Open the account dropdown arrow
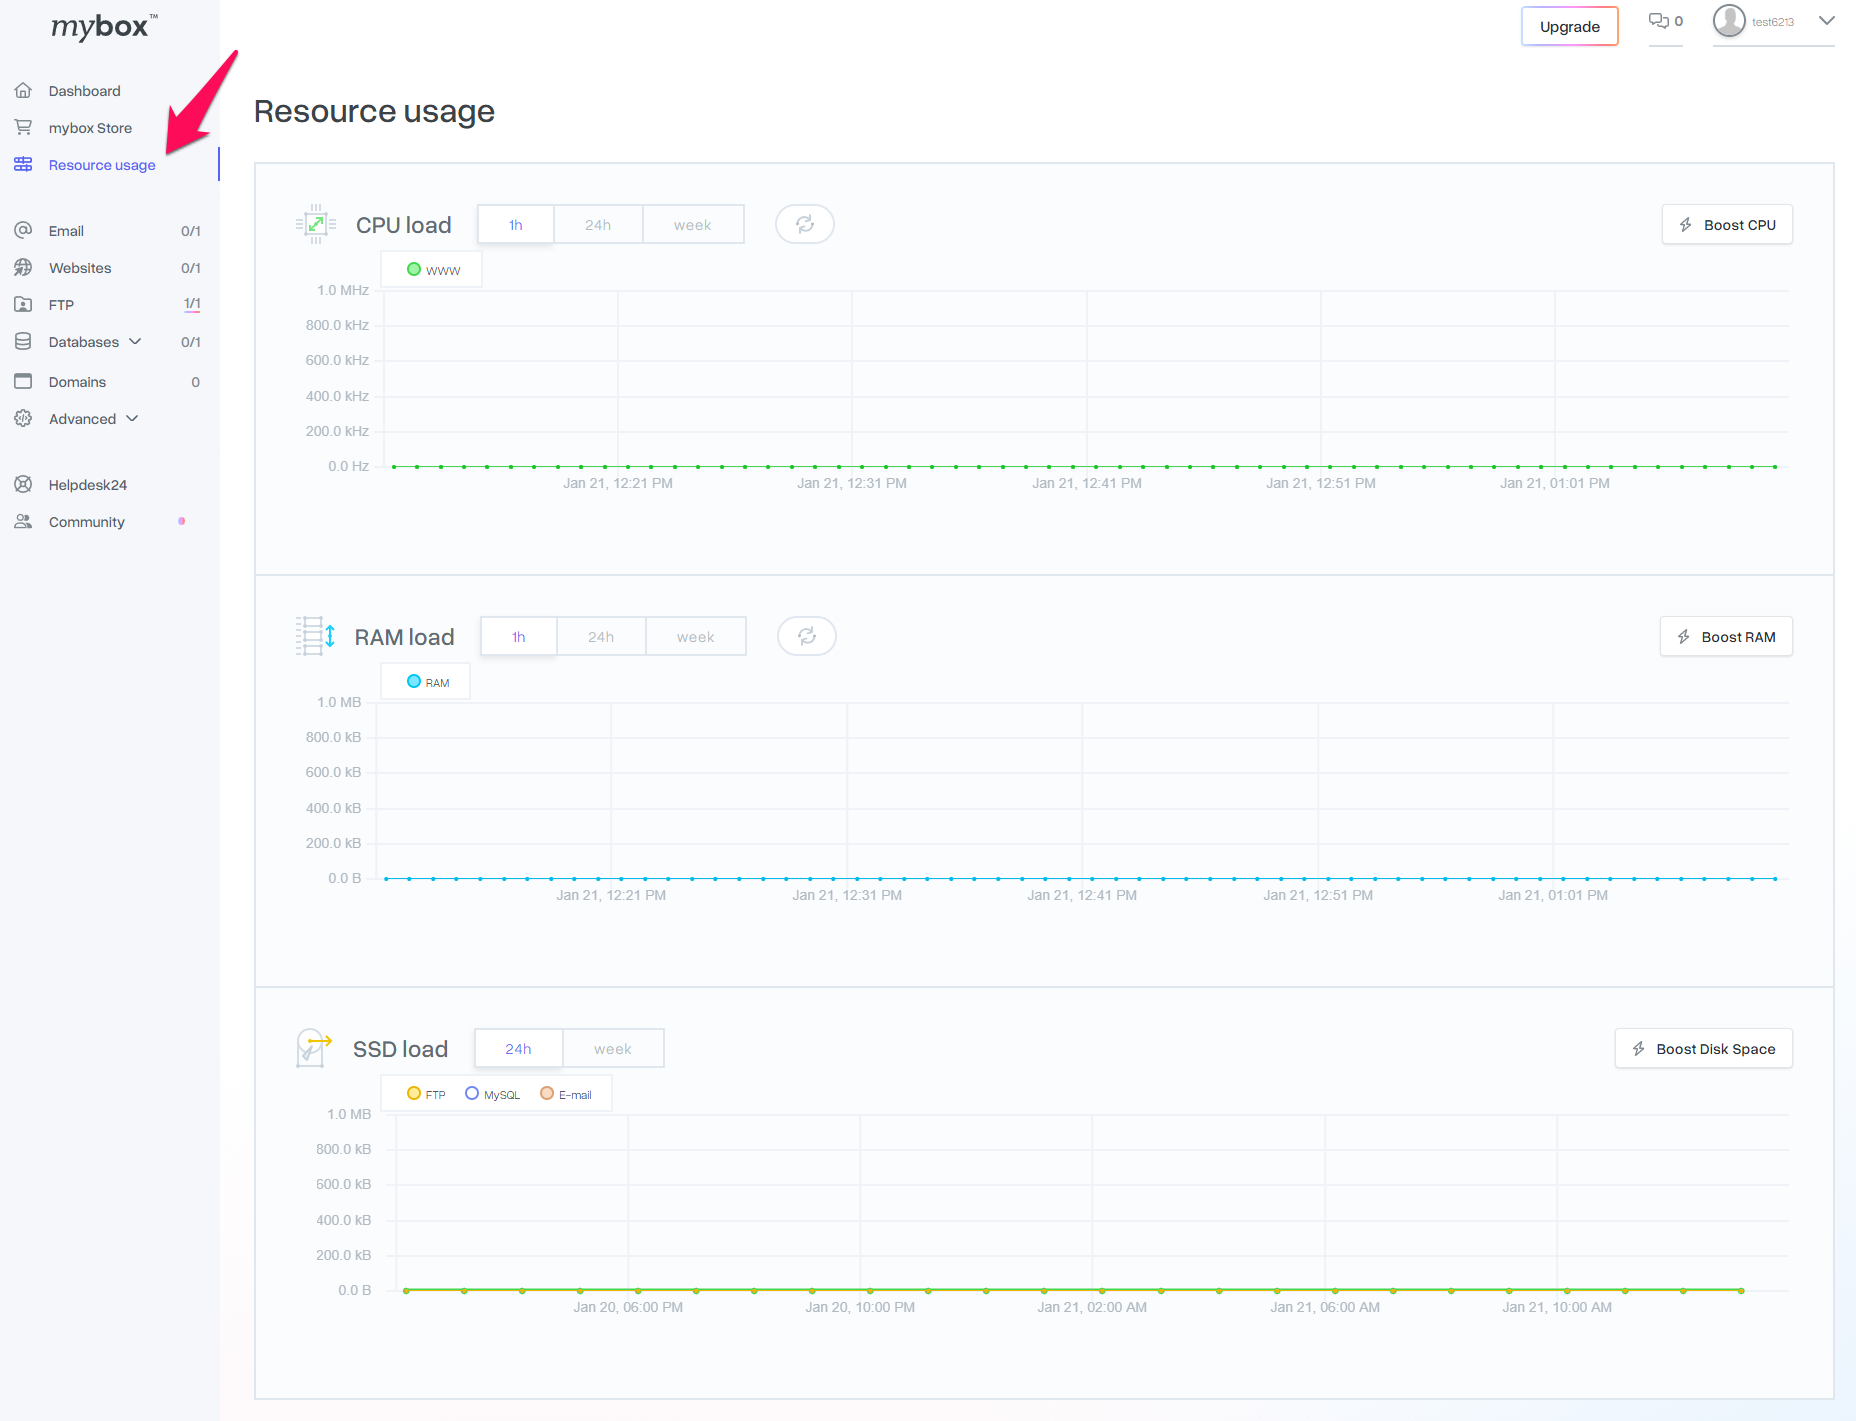The height and width of the screenshot is (1421, 1856). pos(1826,21)
